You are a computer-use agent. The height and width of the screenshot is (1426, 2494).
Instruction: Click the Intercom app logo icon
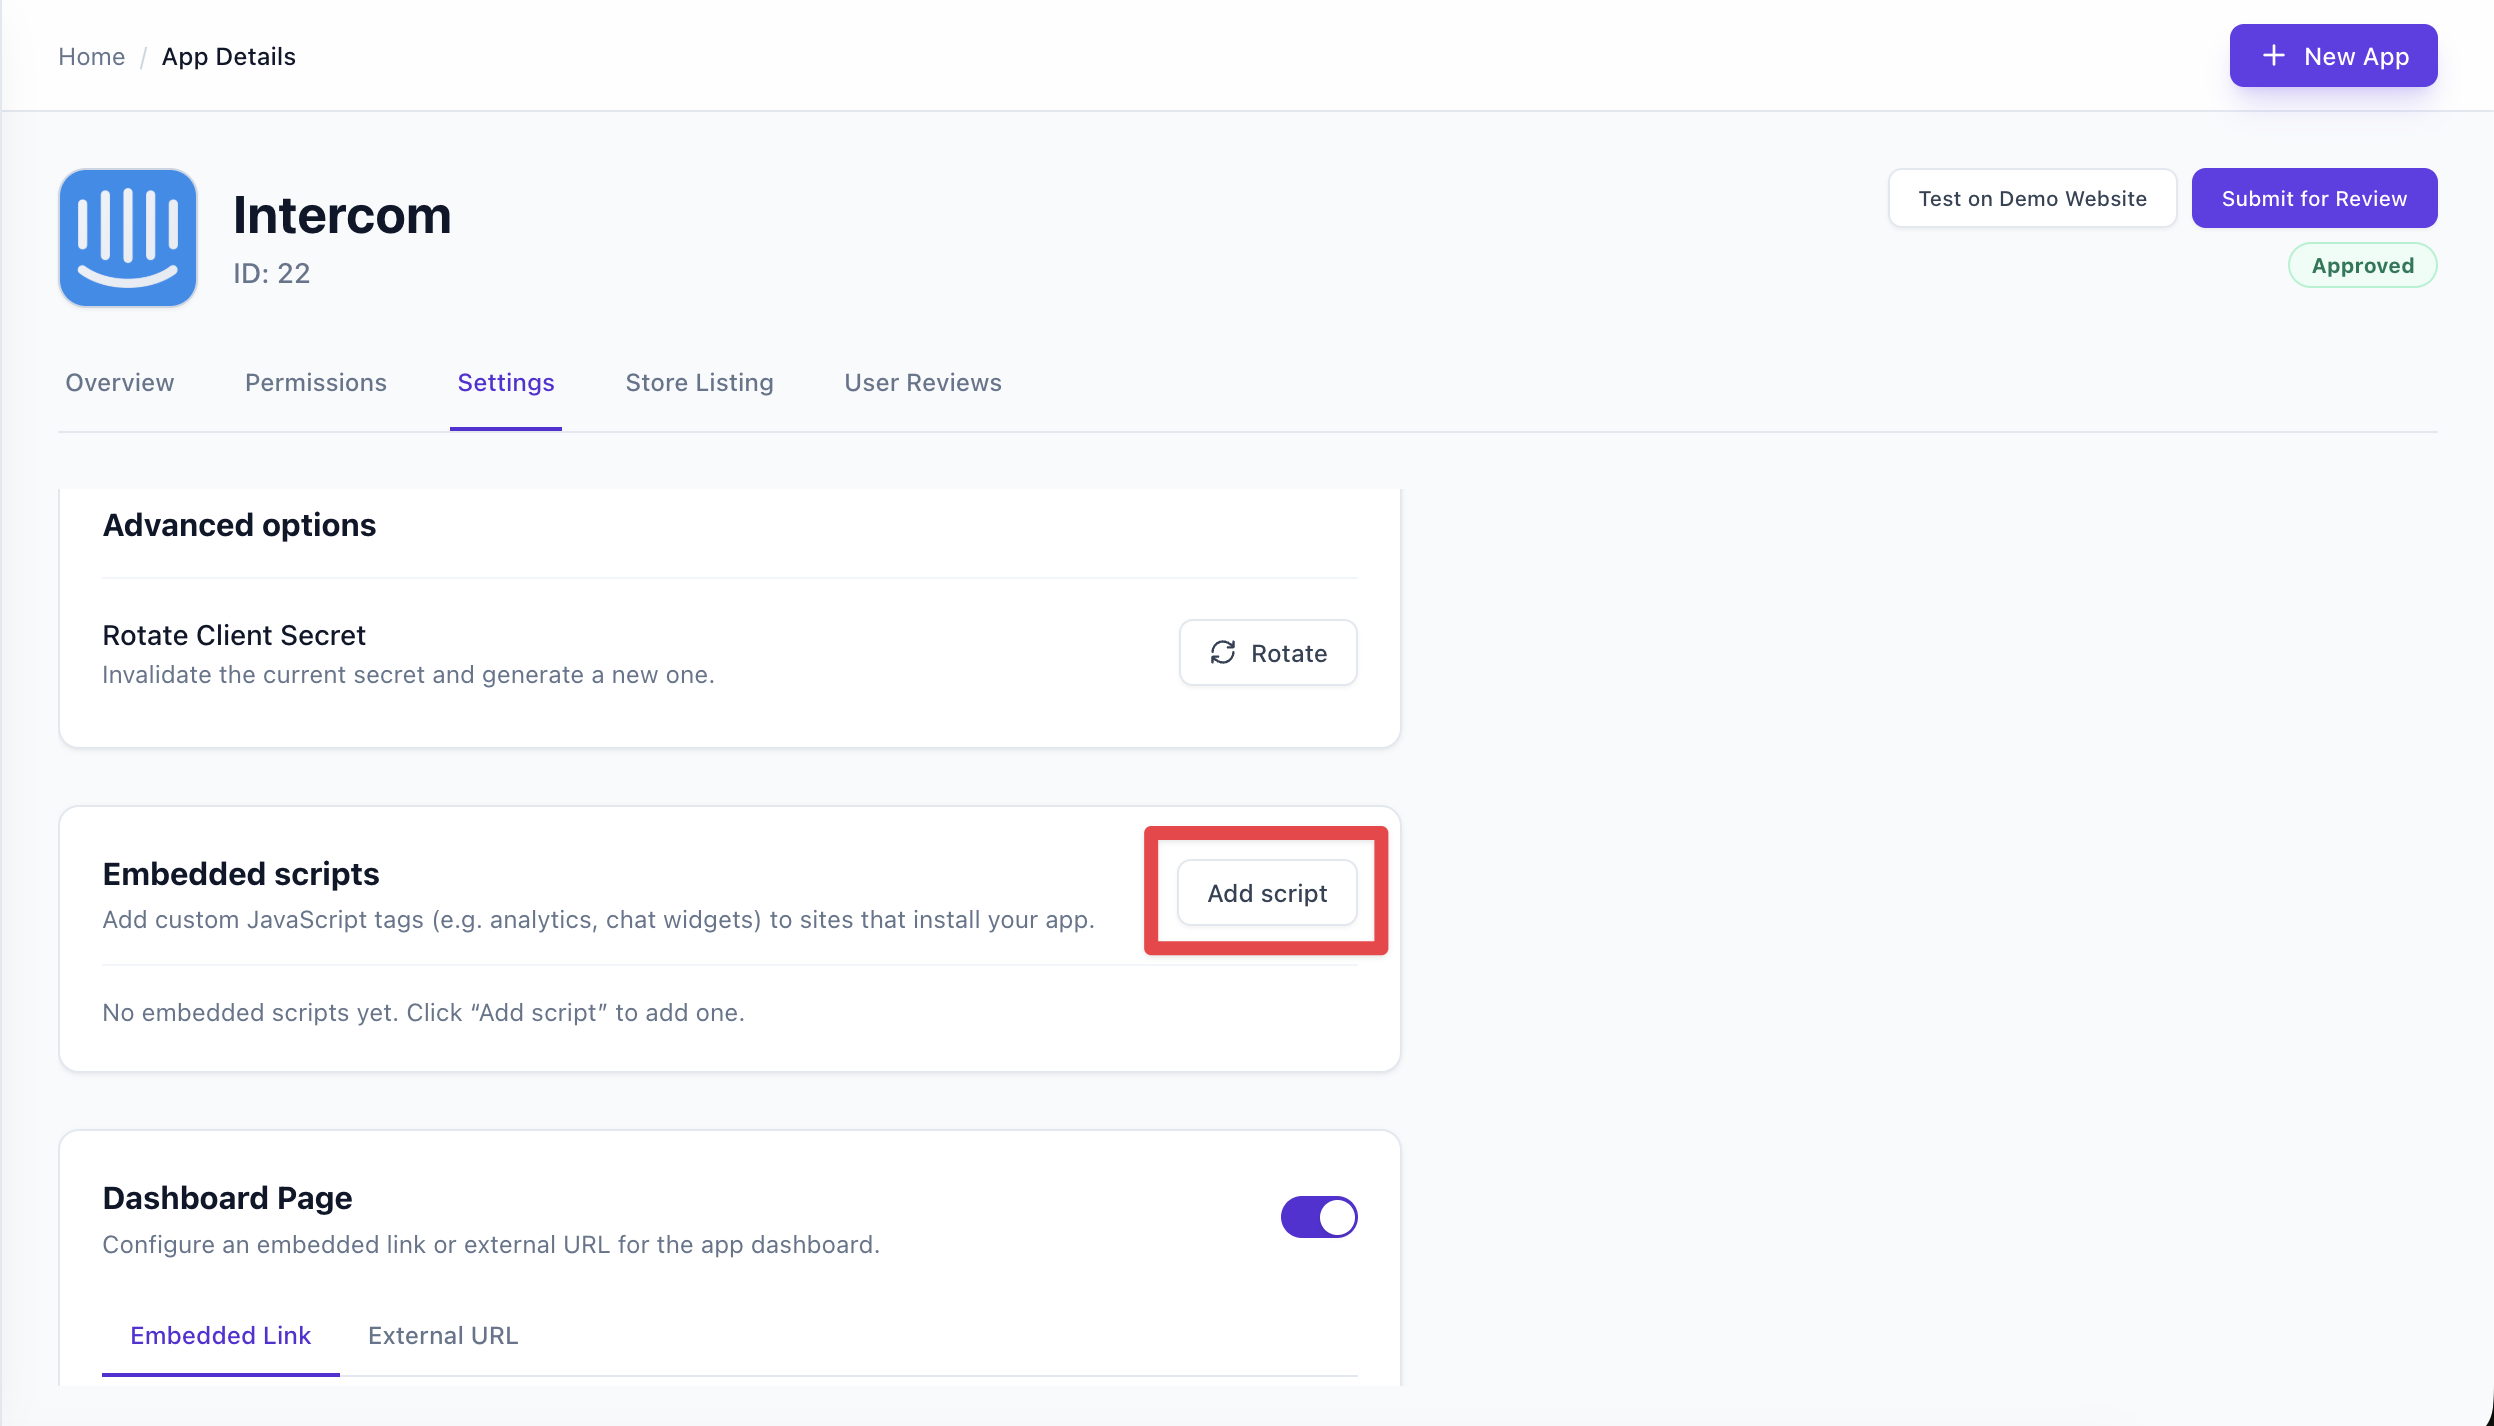128,237
